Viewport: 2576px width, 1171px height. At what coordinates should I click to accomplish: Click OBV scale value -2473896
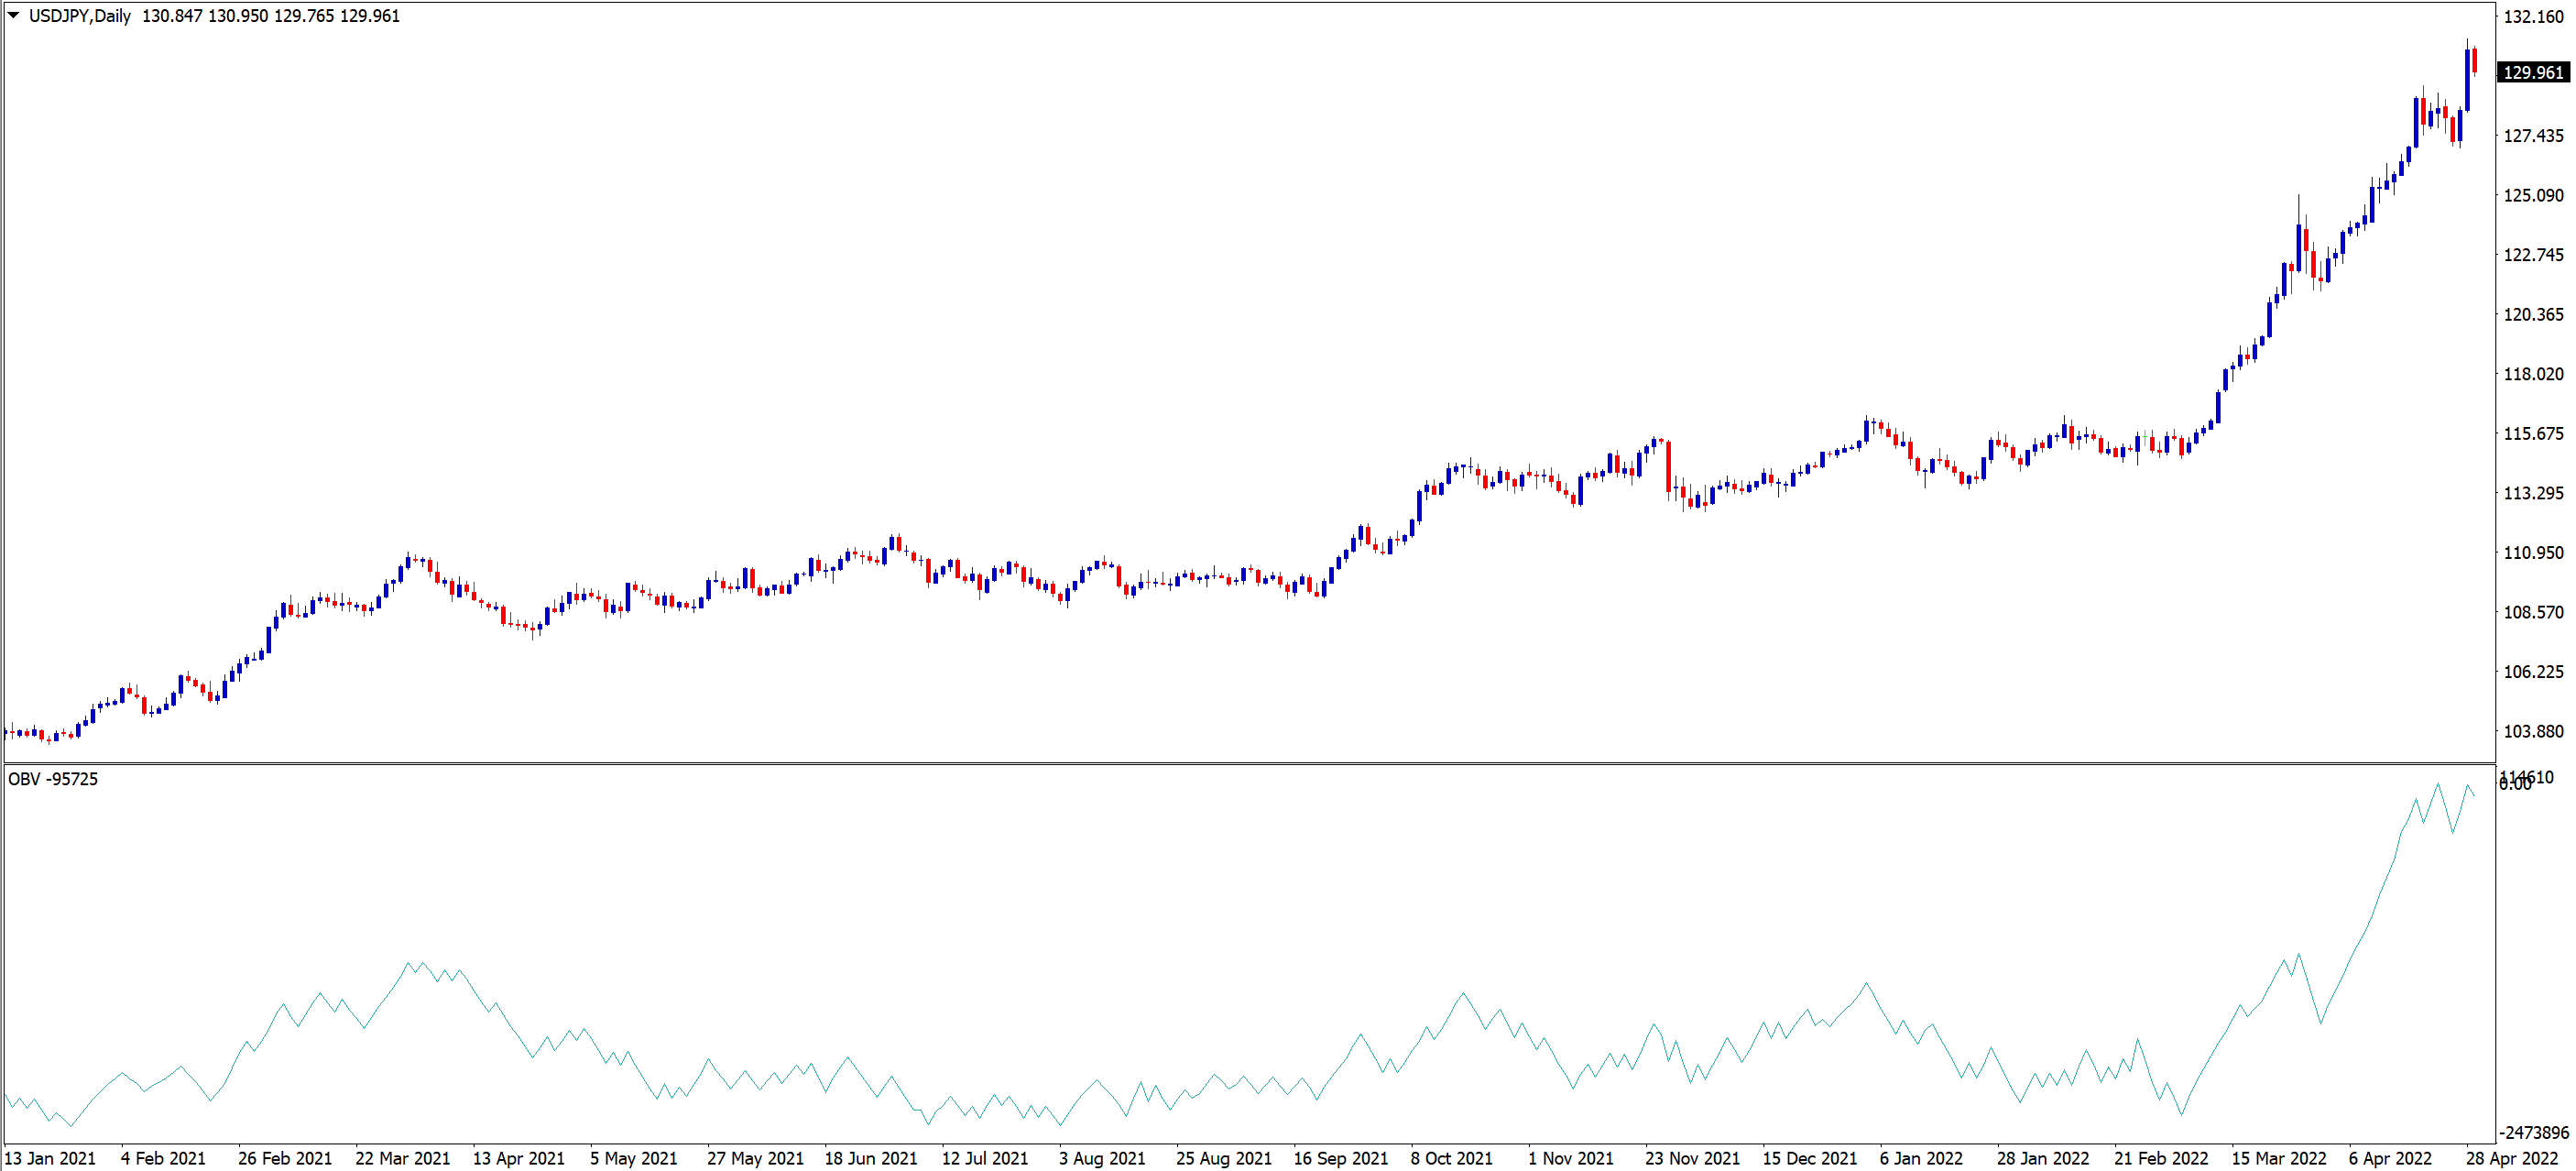pos(2534,1132)
